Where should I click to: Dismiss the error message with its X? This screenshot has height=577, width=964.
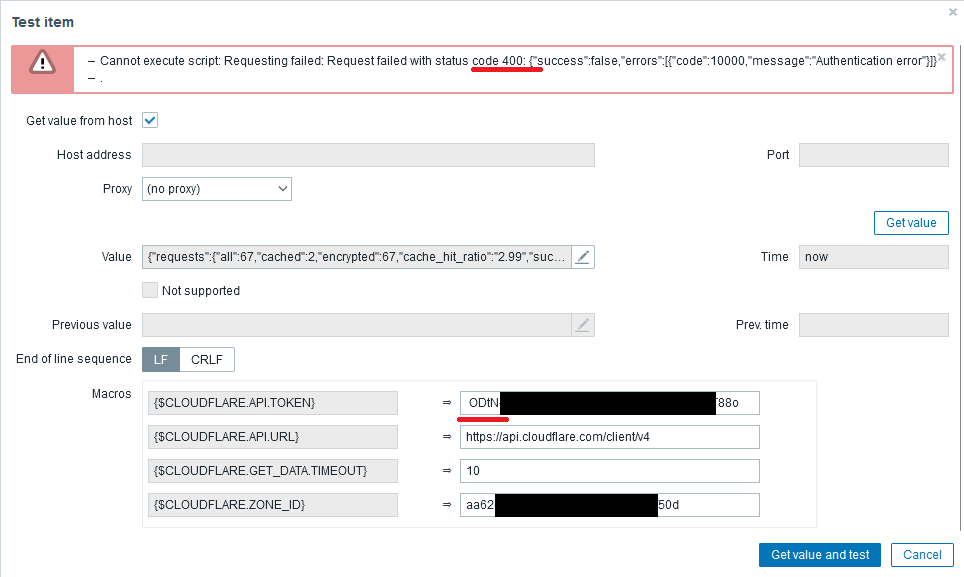[x=941, y=58]
